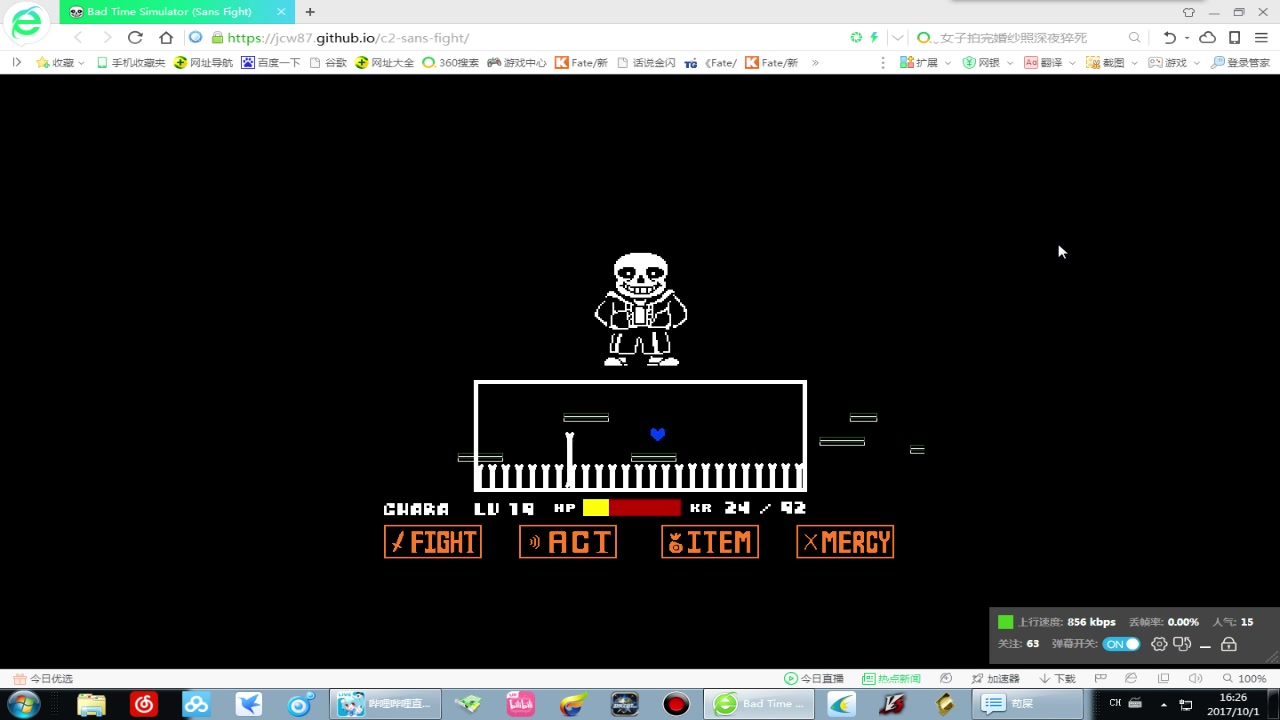The height and width of the screenshot is (720, 1280).
Task: Open the blue bird taskbar app
Action: [x=249, y=704]
